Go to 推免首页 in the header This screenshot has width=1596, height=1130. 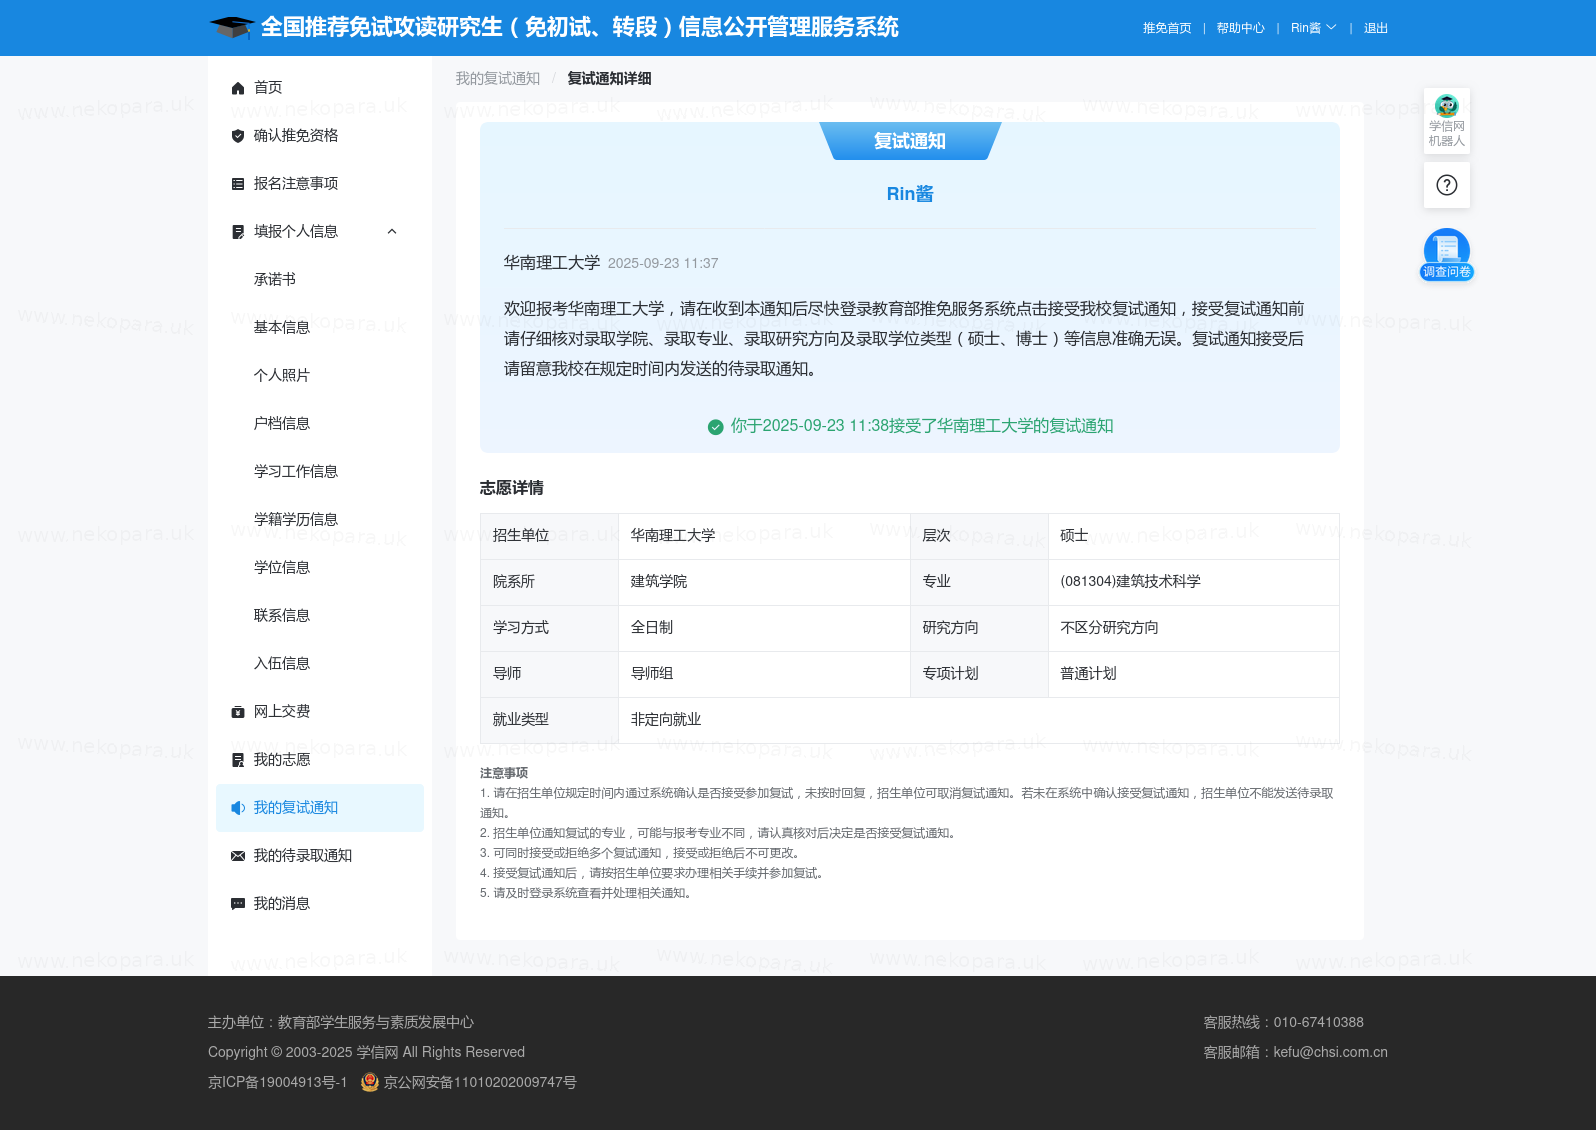point(1167,28)
